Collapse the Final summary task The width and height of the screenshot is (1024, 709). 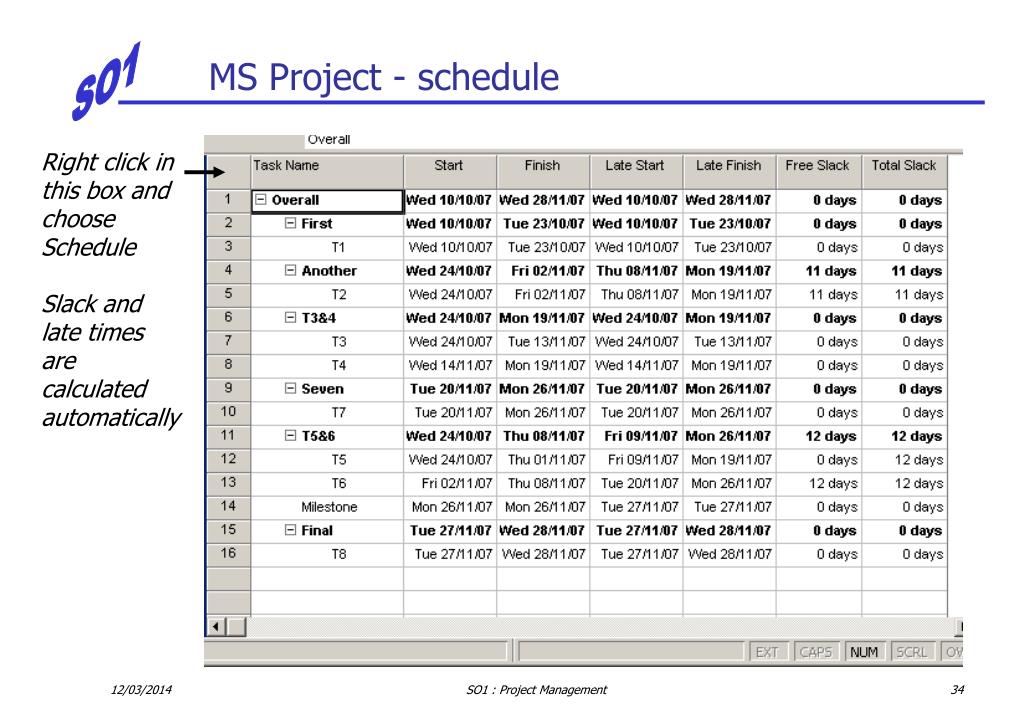click(291, 530)
